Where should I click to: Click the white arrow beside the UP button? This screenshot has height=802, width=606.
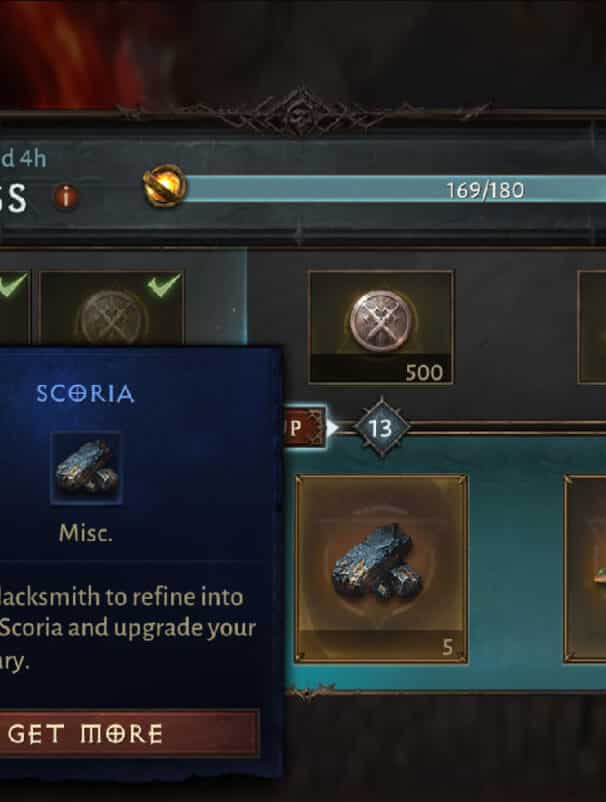[332, 428]
